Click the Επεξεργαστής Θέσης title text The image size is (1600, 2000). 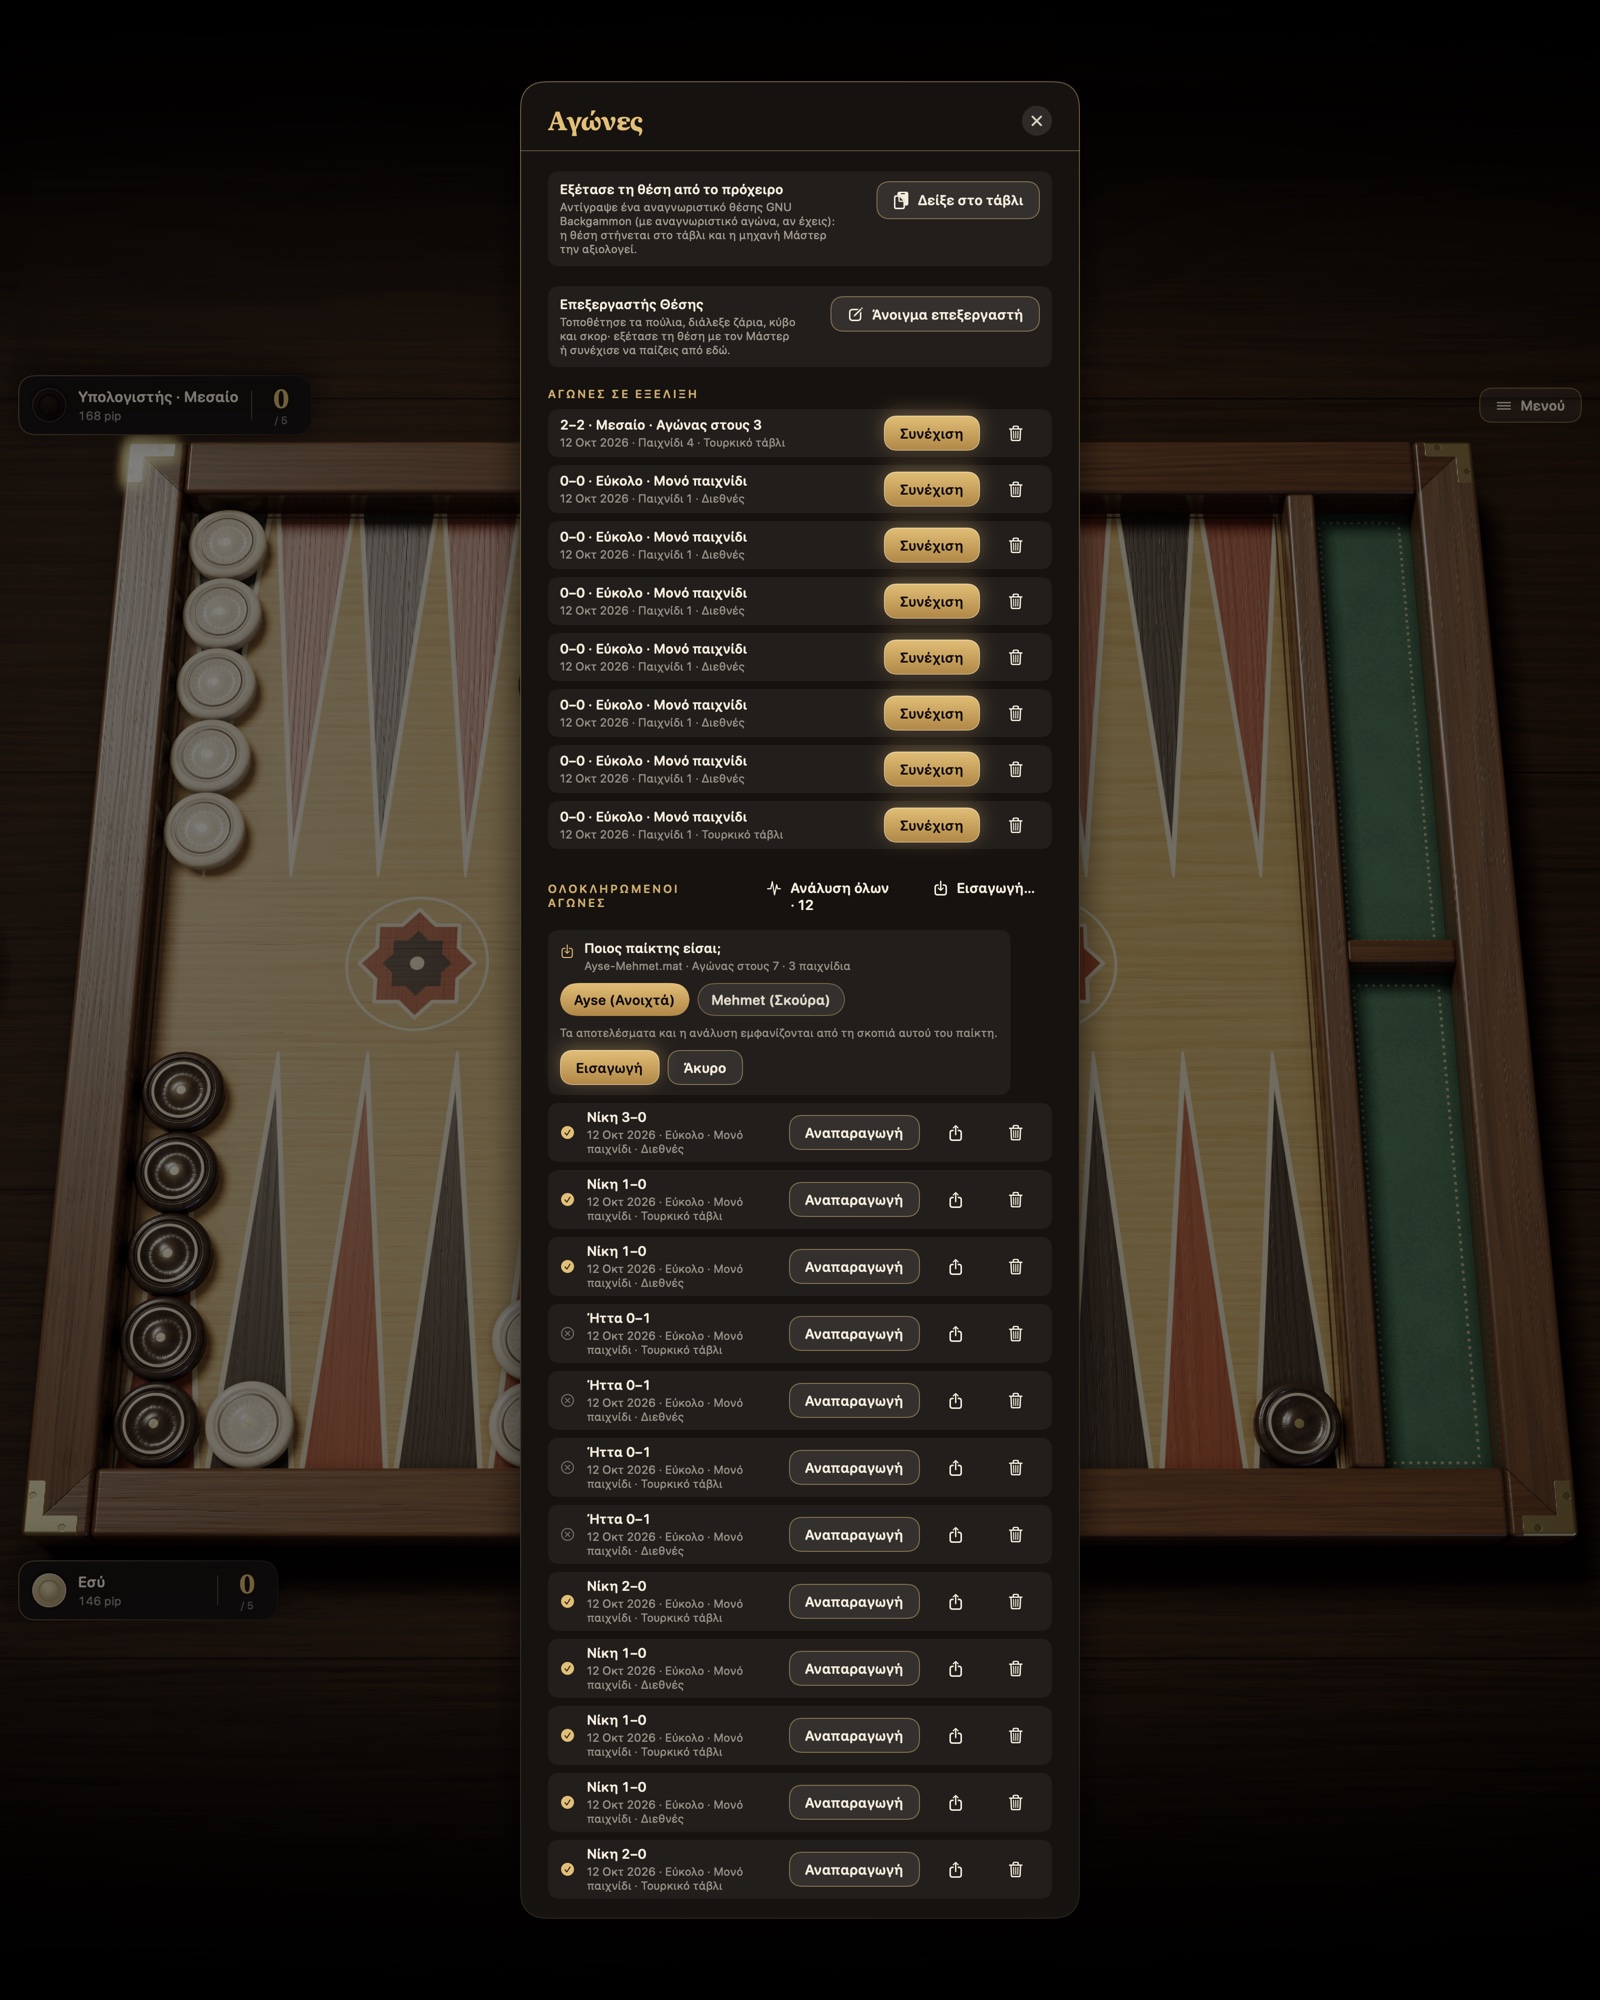click(x=631, y=304)
